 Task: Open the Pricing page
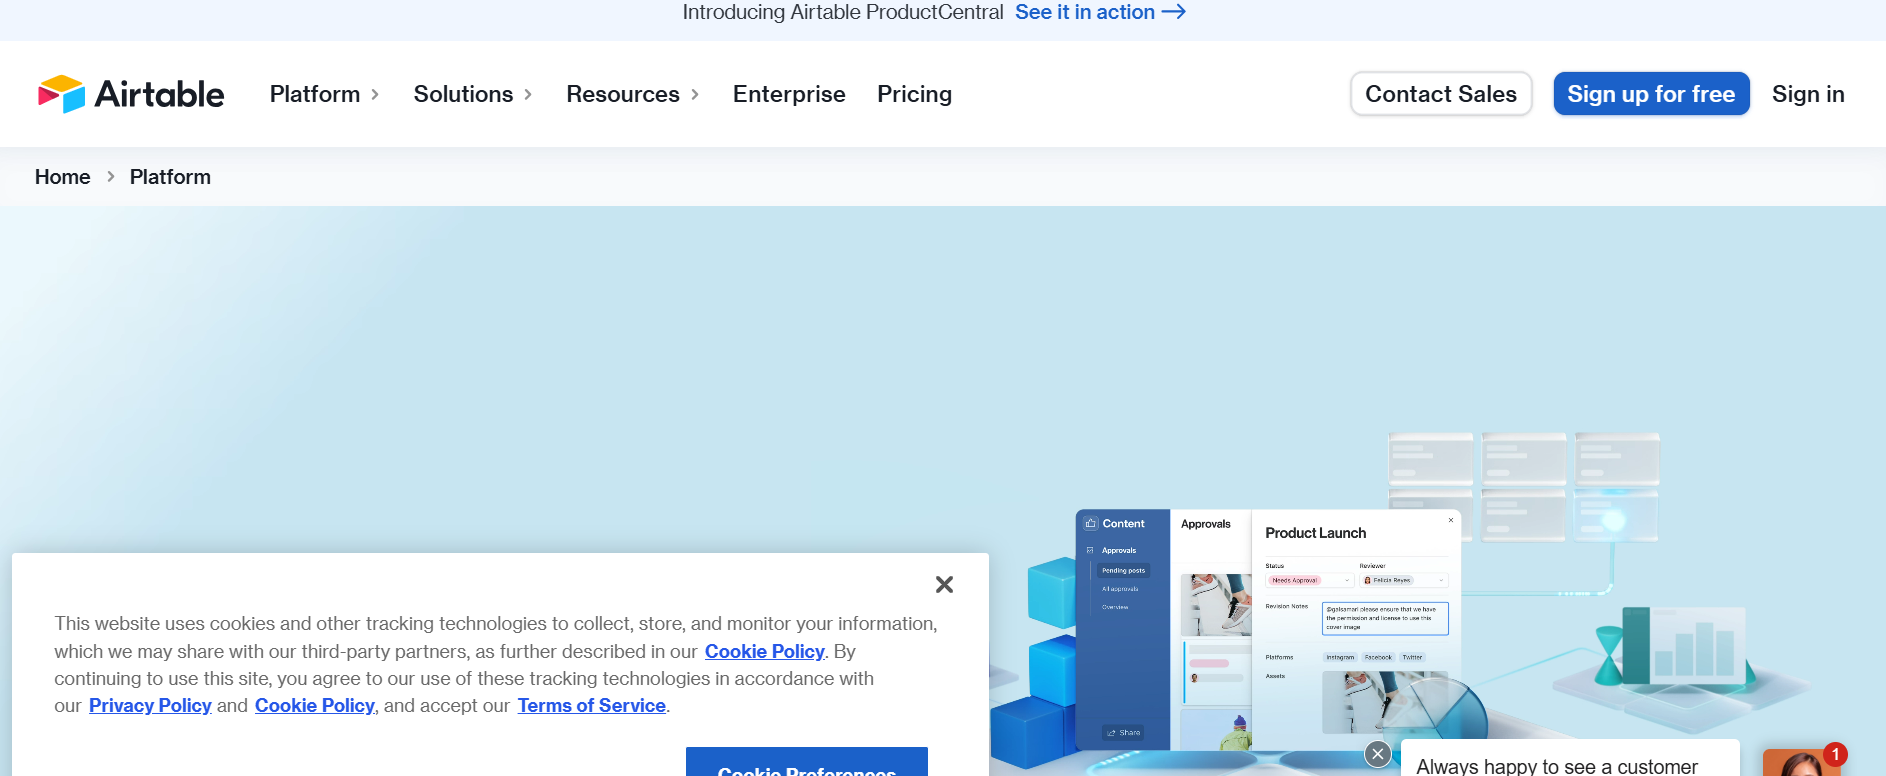point(914,94)
